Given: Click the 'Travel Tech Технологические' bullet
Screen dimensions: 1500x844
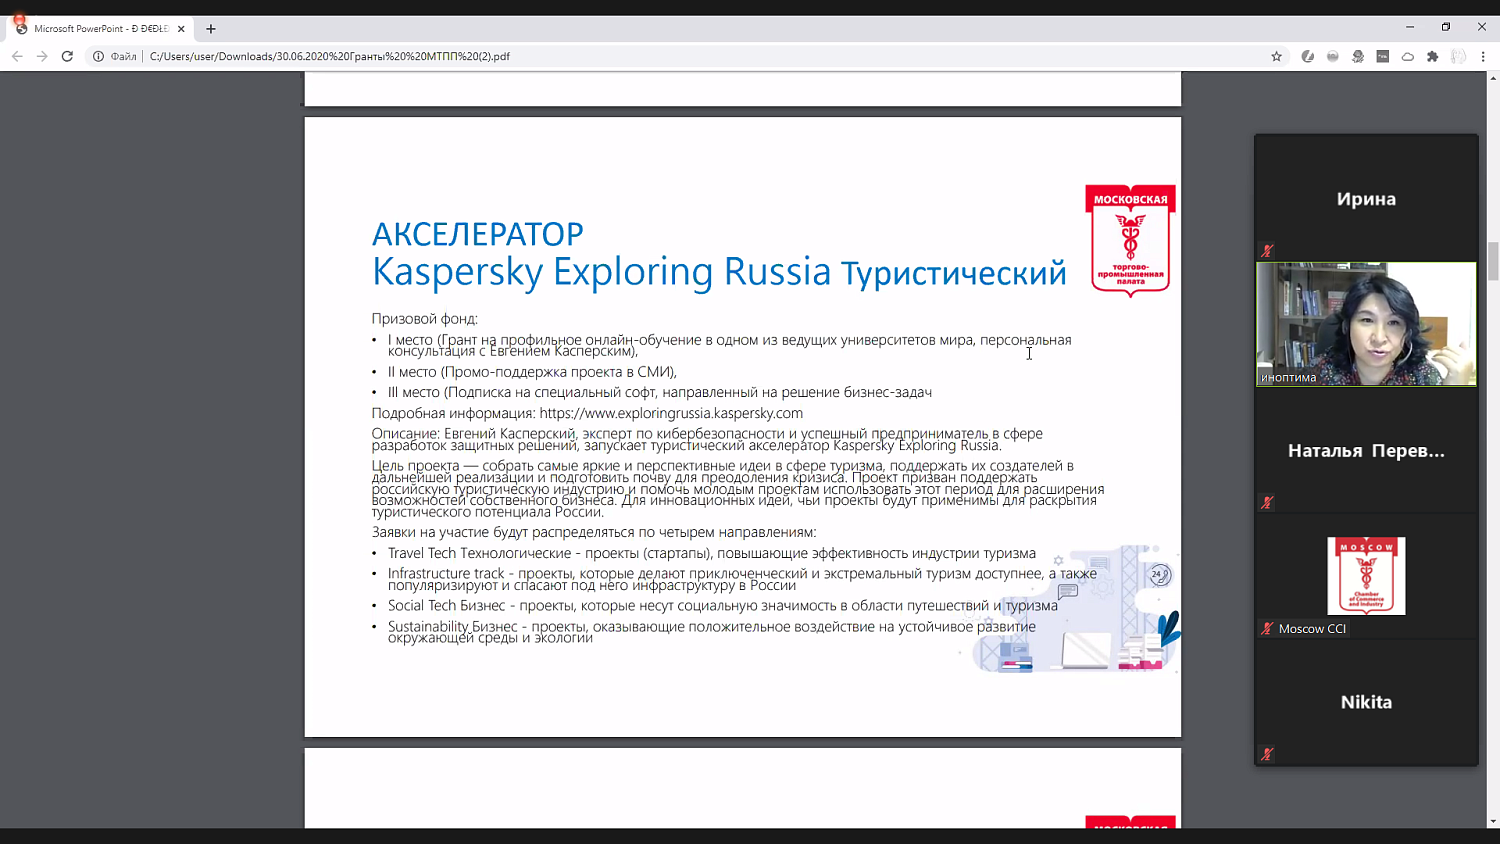Looking at the screenshot, I should click(712, 553).
